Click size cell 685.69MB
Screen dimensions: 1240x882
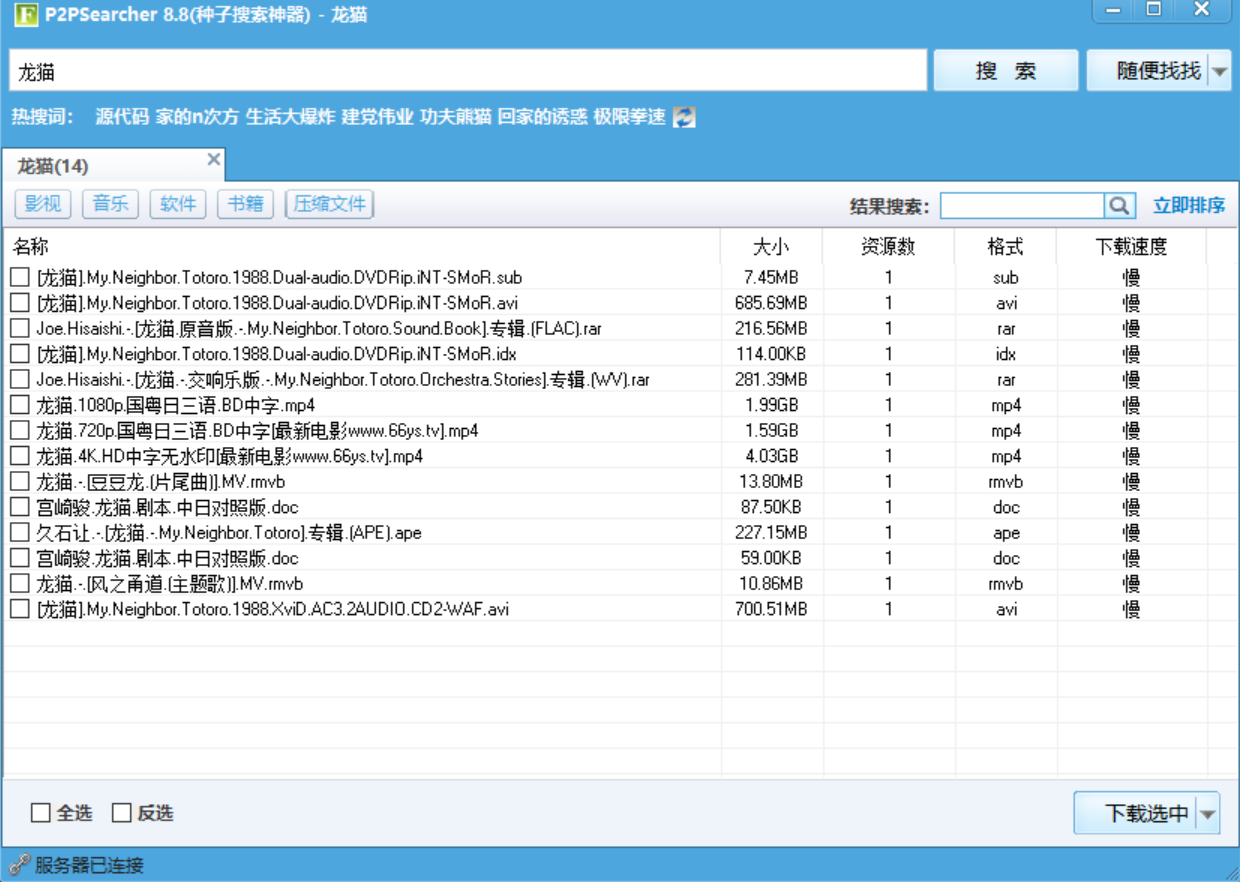point(771,303)
